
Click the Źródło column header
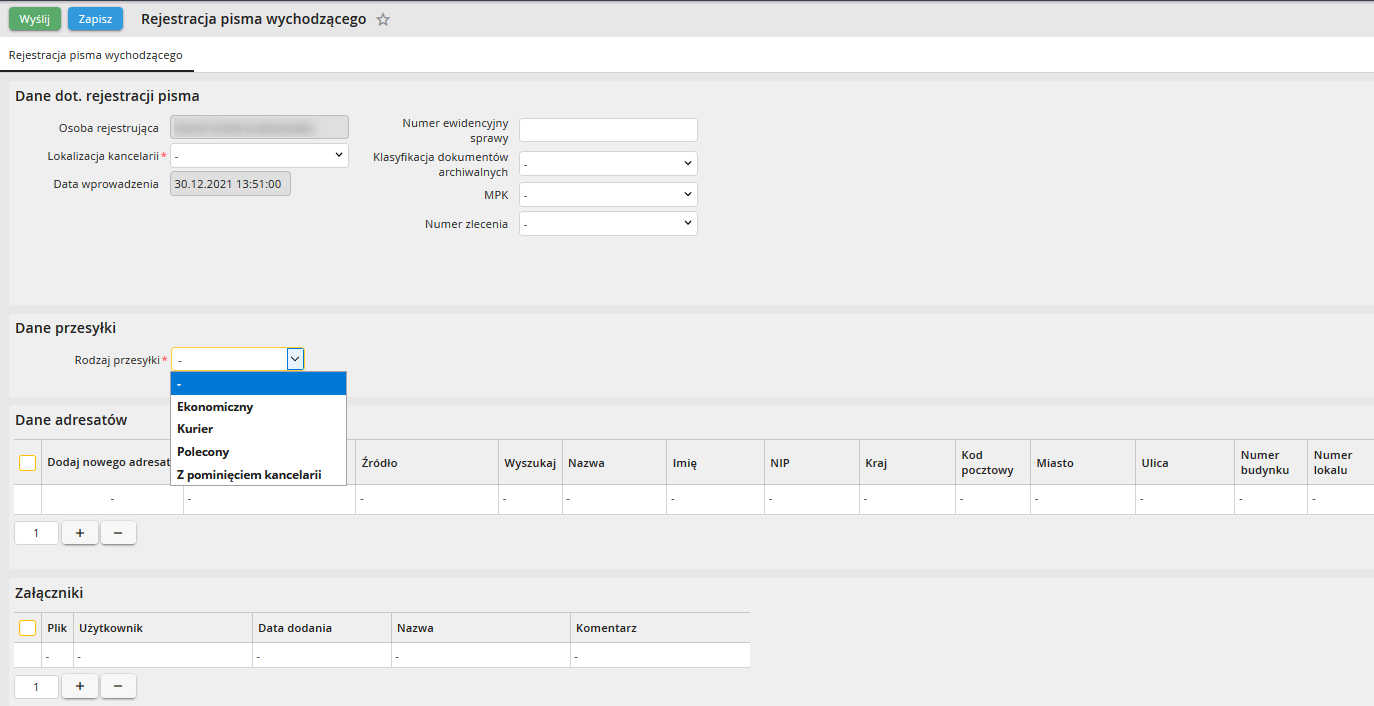(427, 463)
